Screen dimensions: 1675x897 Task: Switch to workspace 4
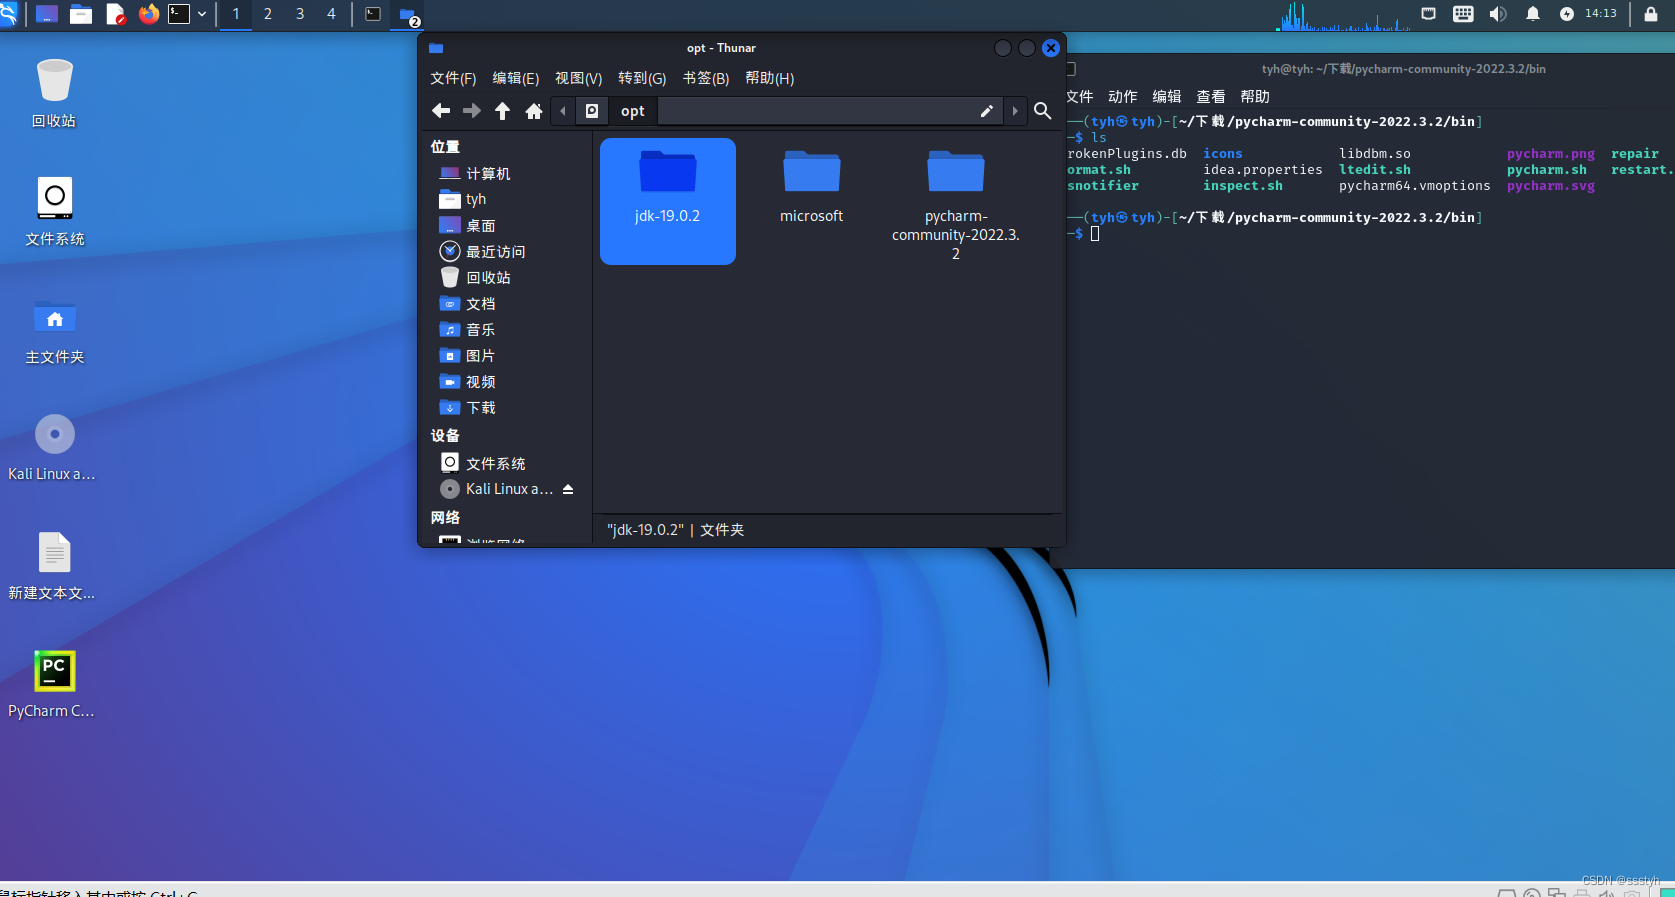[331, 14]
